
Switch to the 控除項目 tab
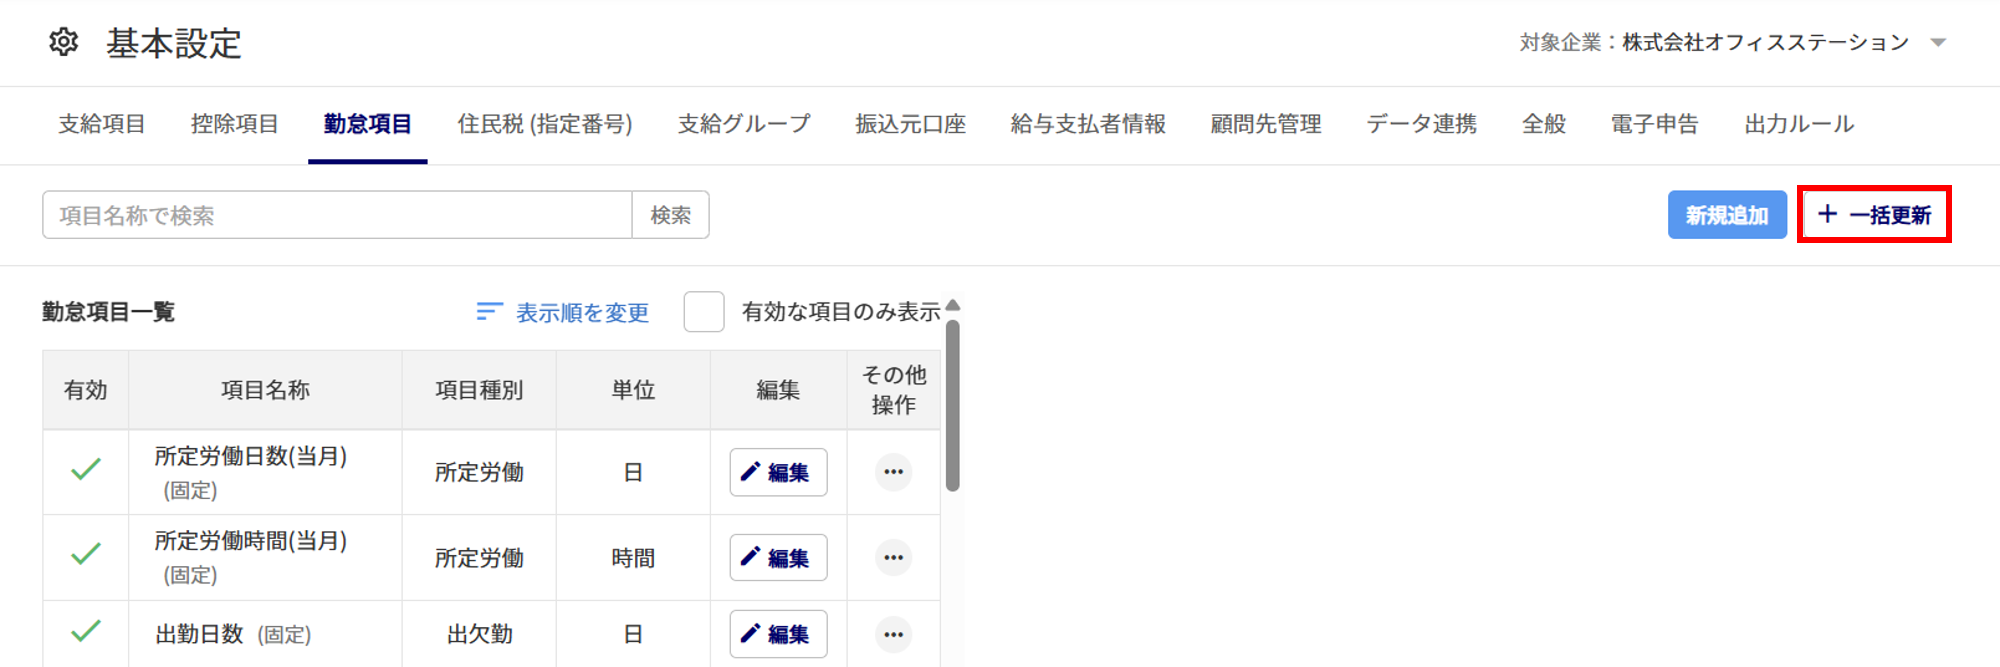click(235, 124)
